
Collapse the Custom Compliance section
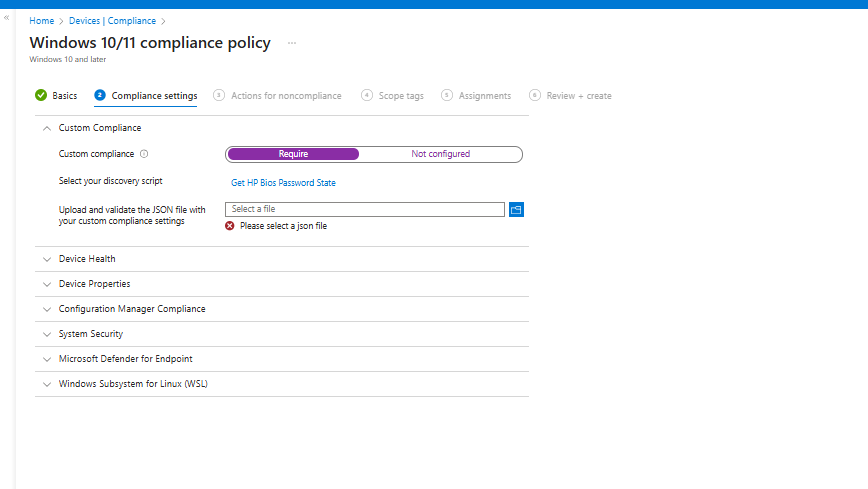pyautogui.click(x=46, y=128)
